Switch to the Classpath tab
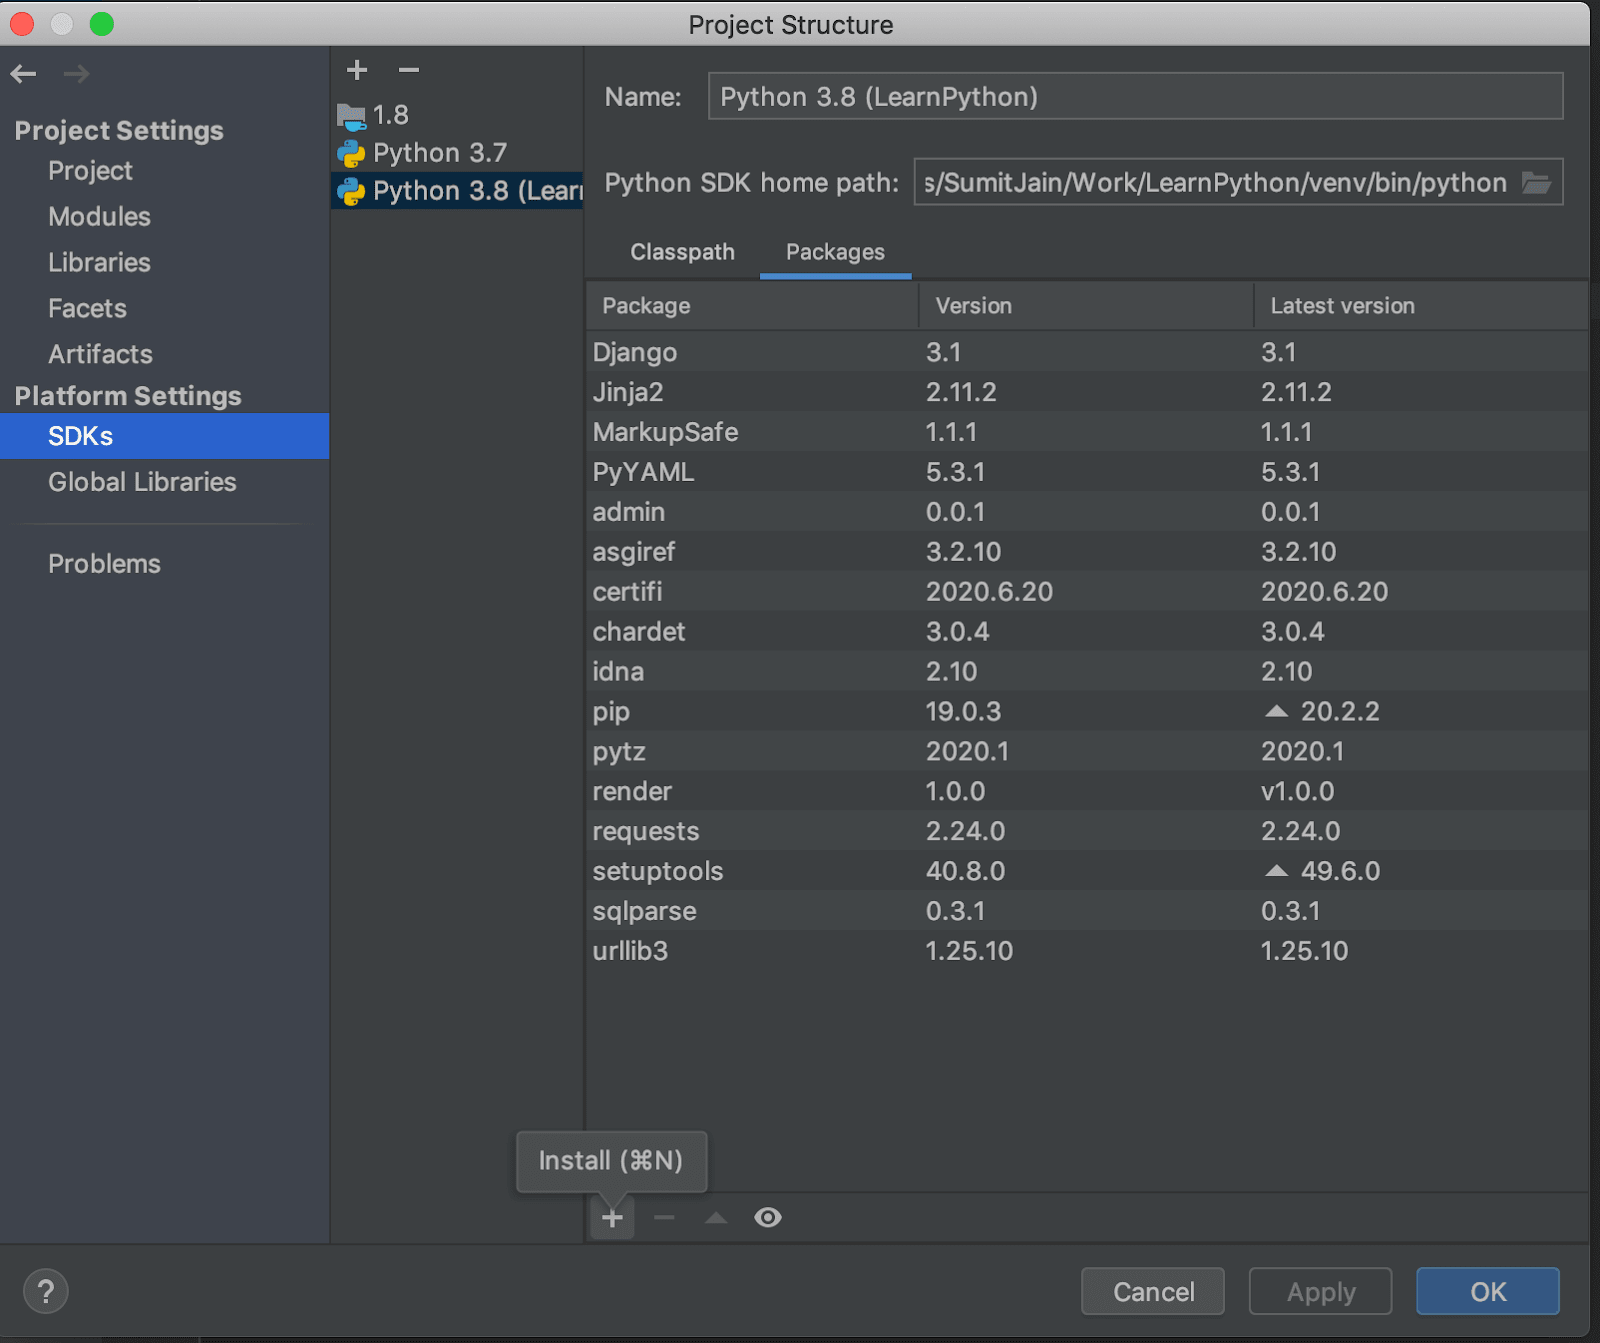 click(682, 252)
